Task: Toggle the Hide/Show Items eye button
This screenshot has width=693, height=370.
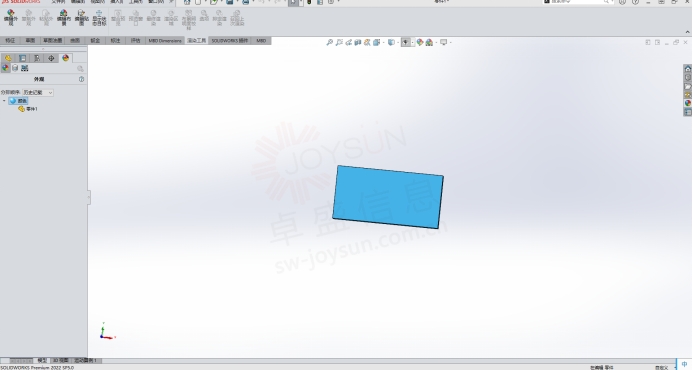Action: (x=405, y=42)
